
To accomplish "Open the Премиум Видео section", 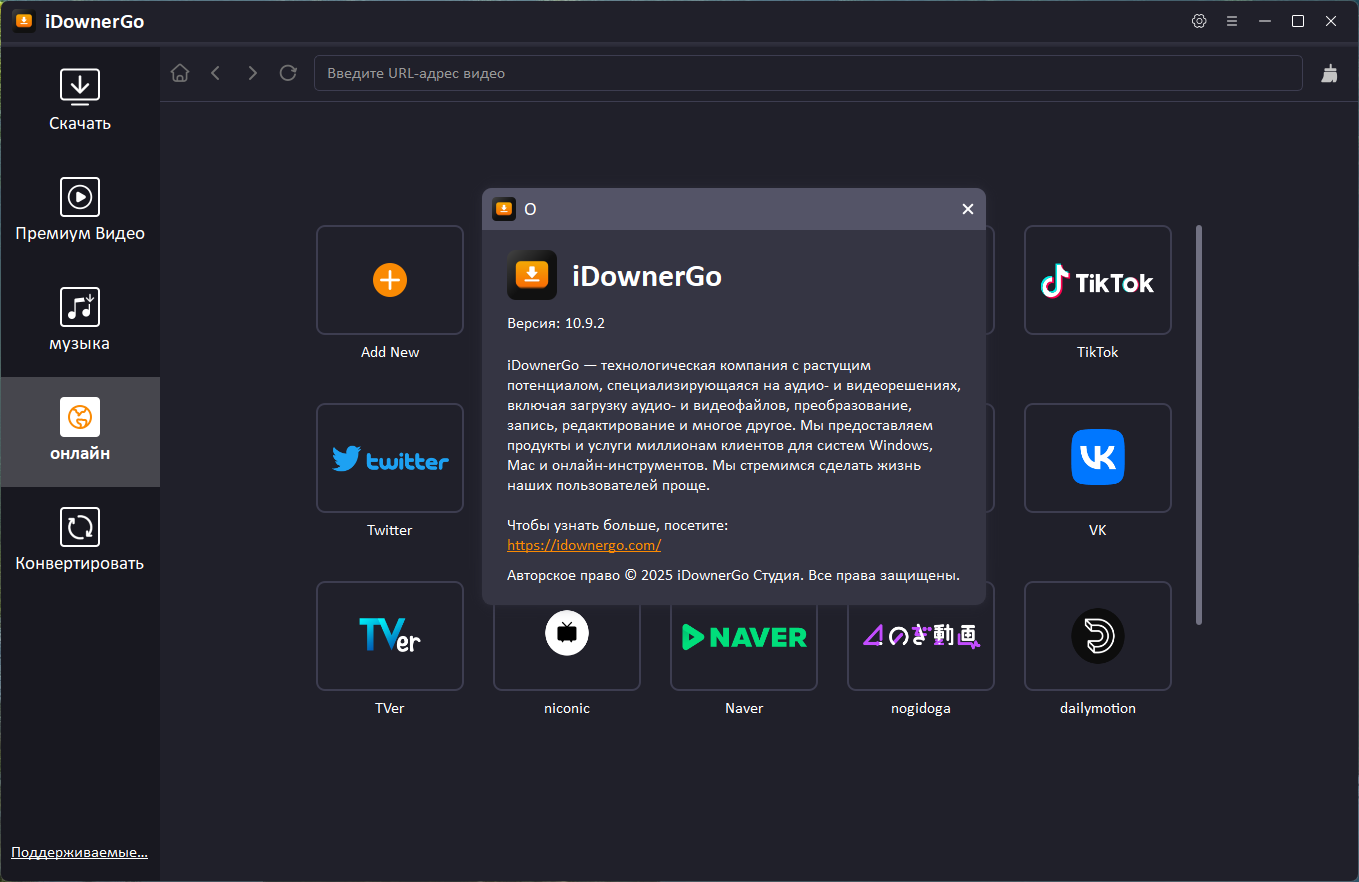I will [x=80, y=211].
